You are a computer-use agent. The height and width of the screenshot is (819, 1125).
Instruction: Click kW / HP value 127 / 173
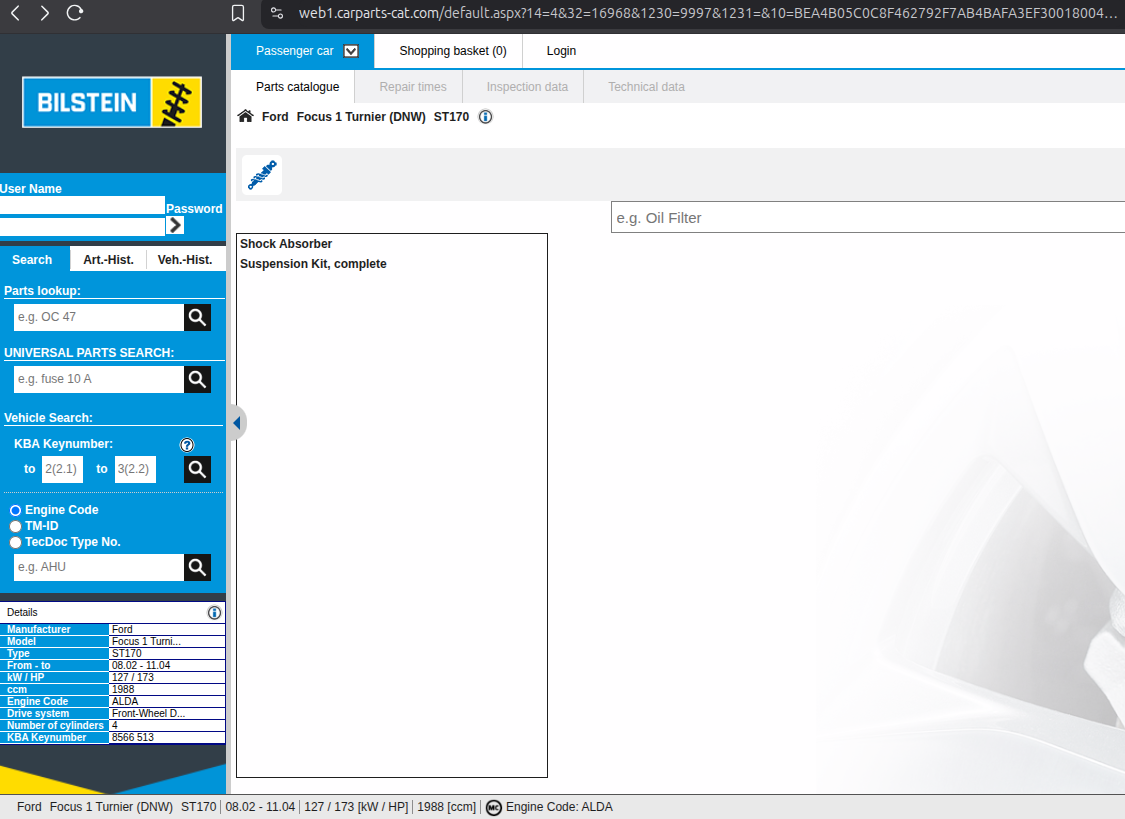point(133,678)
